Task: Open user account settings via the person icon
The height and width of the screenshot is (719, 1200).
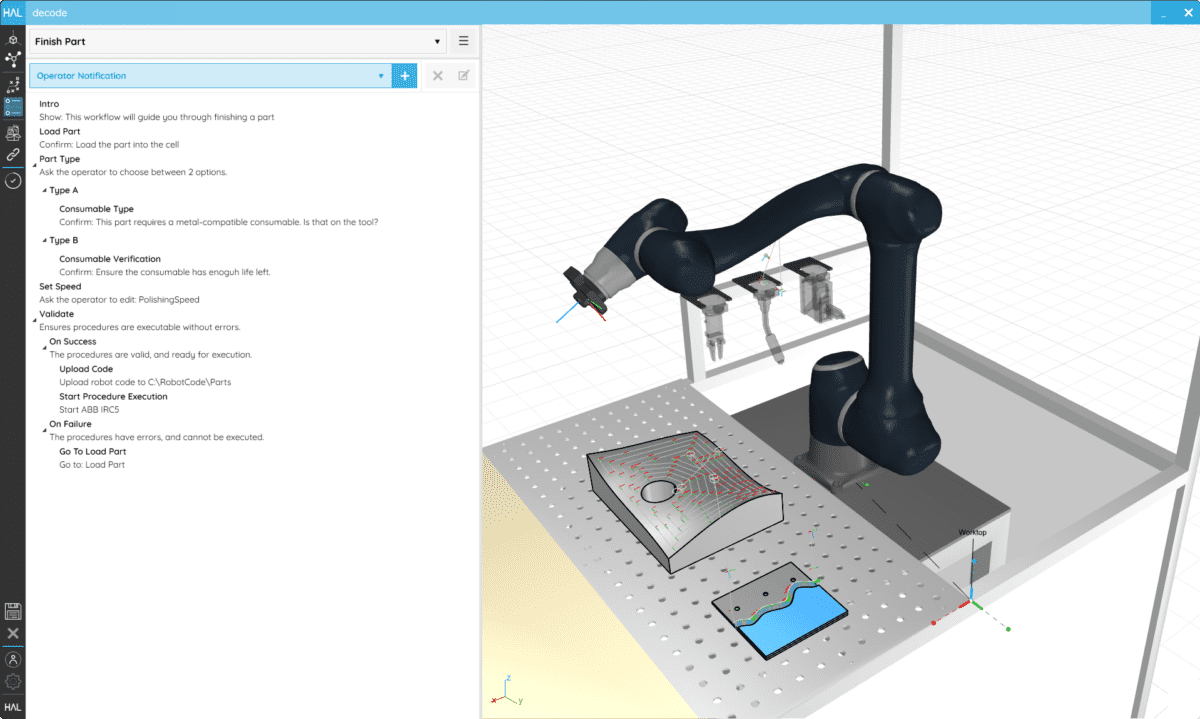Action: (x=13, y=660)
